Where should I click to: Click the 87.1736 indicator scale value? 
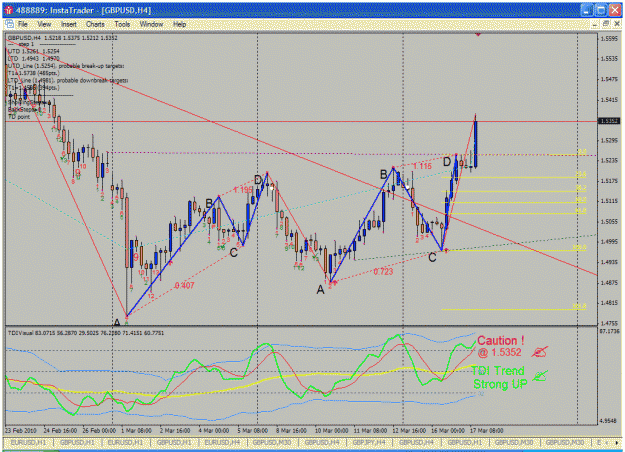[609, 331]
